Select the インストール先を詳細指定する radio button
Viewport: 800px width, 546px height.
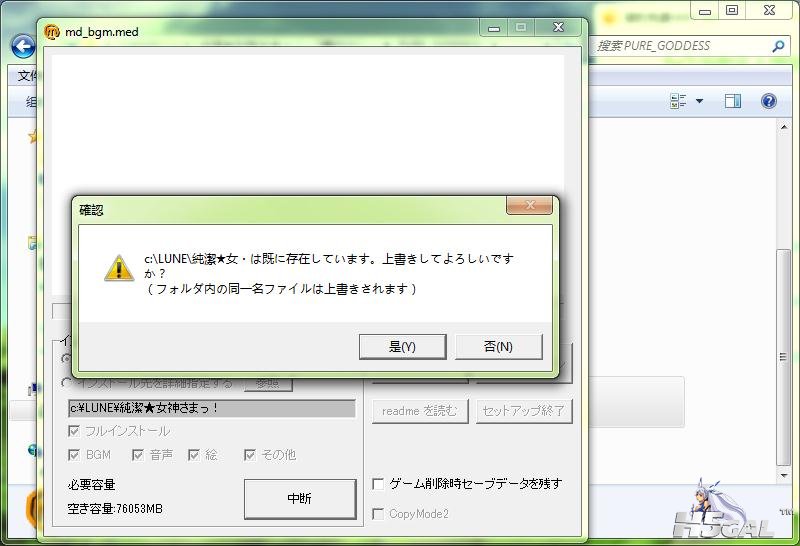point(67,383)
